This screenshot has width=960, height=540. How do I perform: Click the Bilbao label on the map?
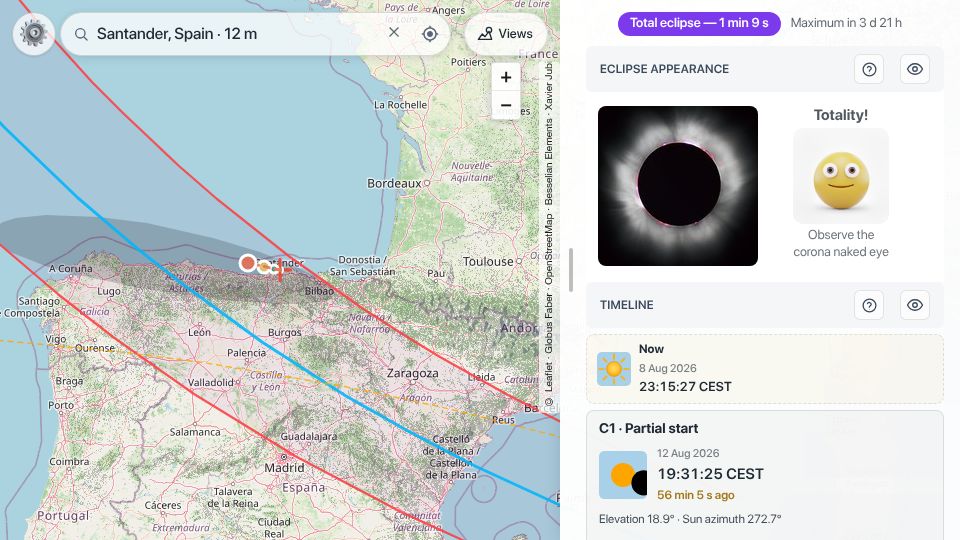pyautogui.click(x=320, y=291)
